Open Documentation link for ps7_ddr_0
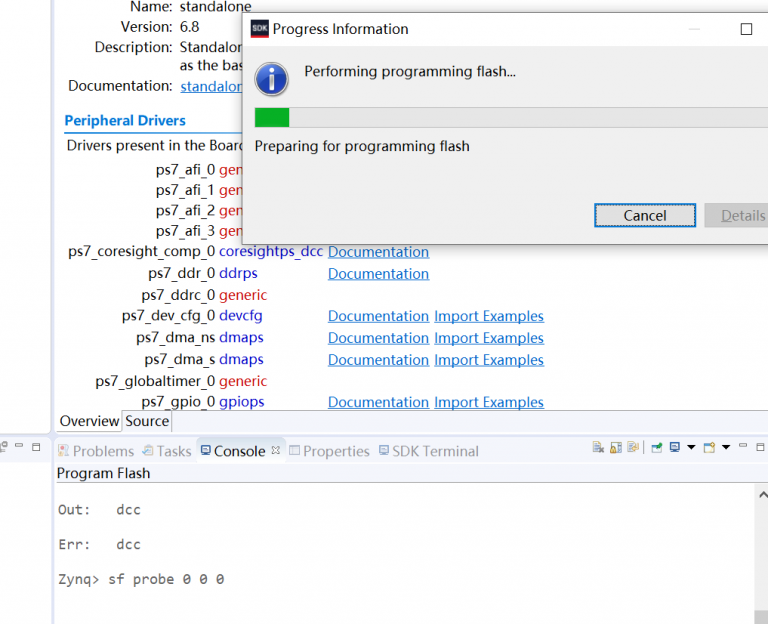Image resolution: width=768 pixels, height=624 pixels. pyautogui.click(x=378, y=273)
